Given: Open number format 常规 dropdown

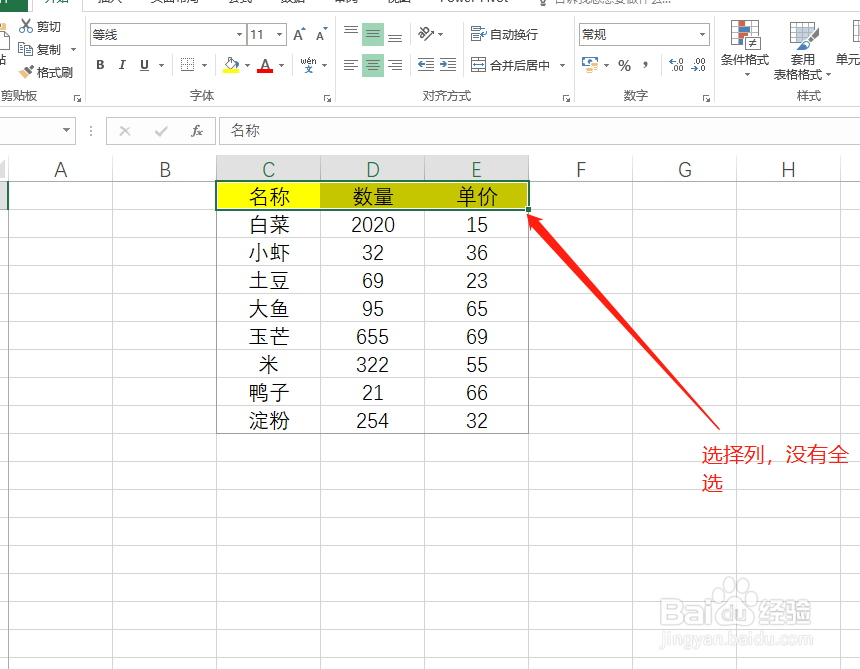Looking at the screenshot, I should point(702,35).
